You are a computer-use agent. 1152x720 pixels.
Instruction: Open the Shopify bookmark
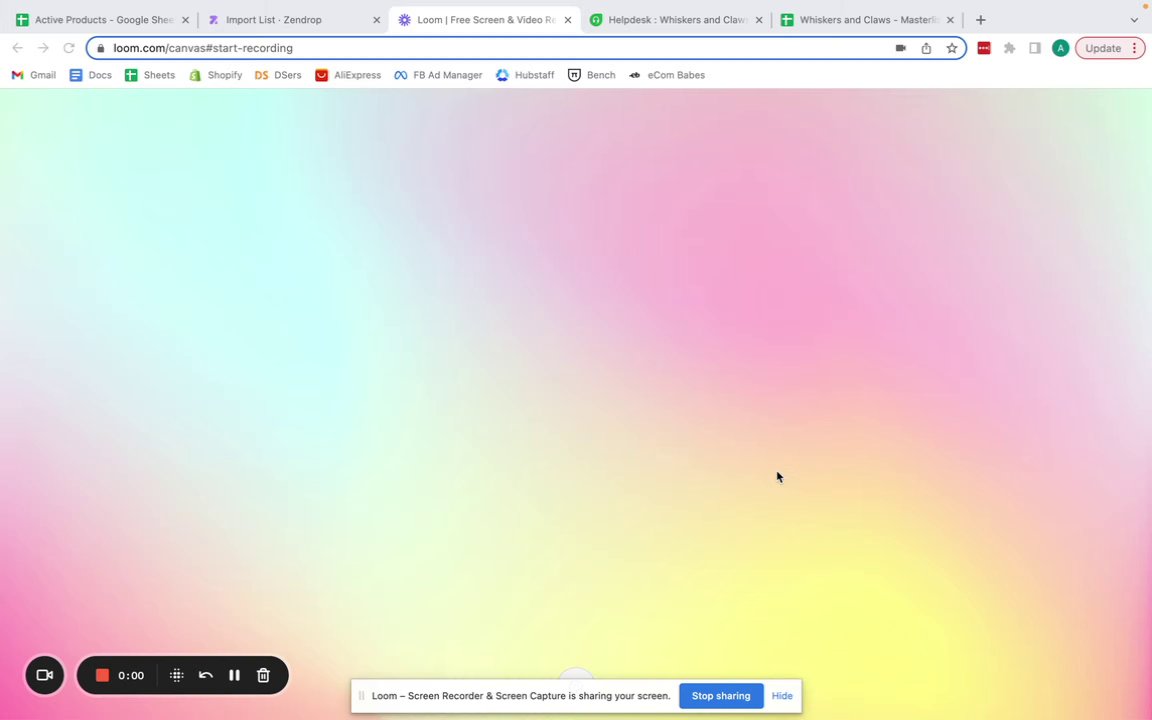pyautogui.click(x=216, y=75)
